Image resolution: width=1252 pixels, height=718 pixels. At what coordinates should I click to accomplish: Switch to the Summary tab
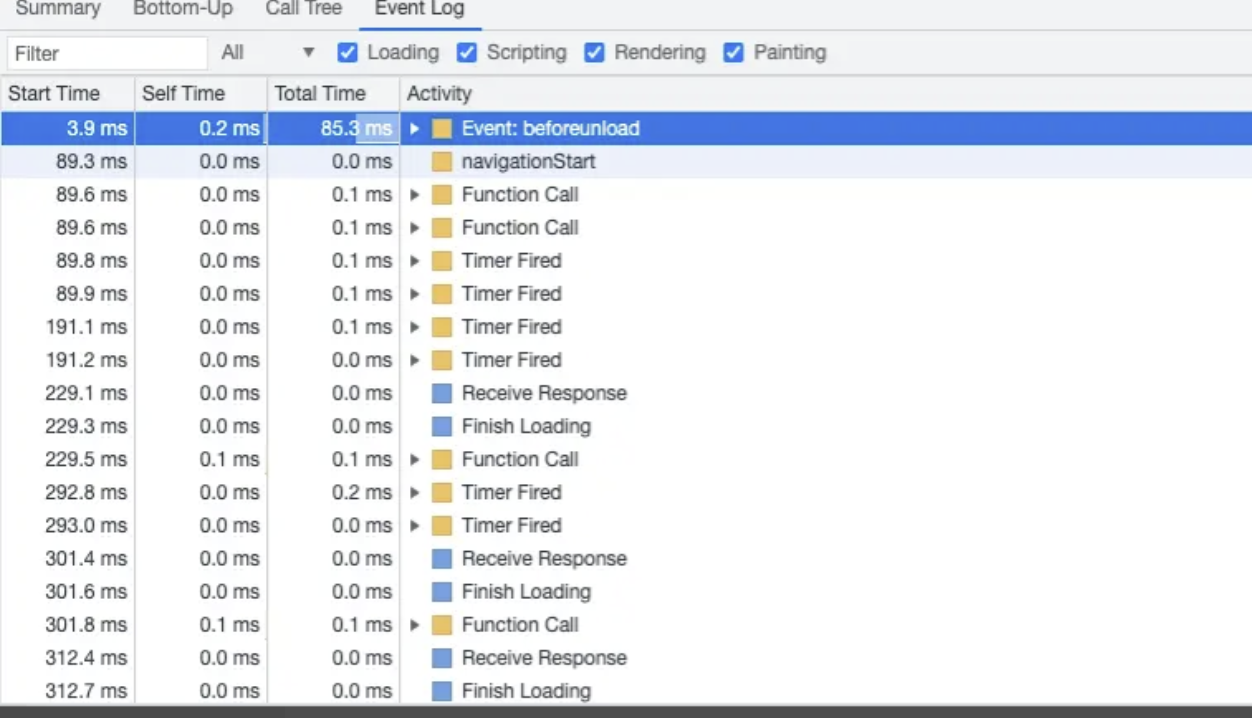57,9
